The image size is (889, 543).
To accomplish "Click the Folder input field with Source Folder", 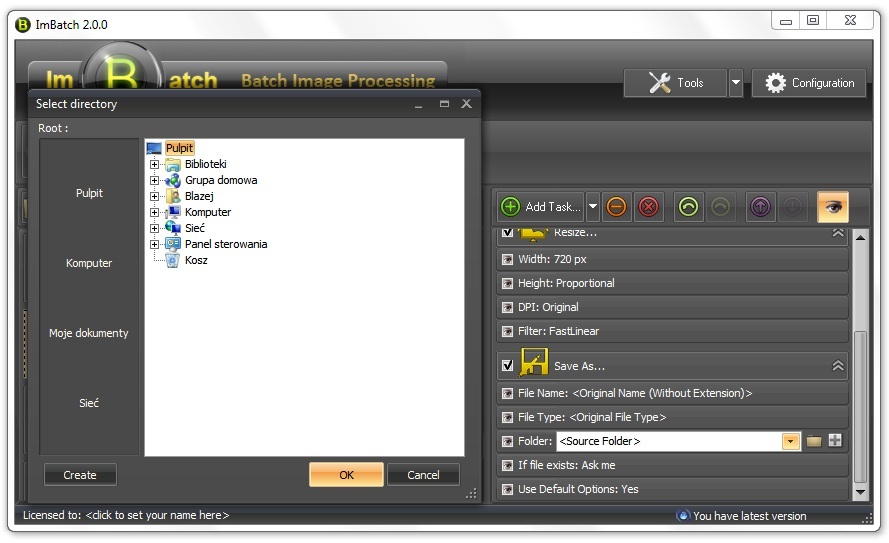I will pos(669,441).
